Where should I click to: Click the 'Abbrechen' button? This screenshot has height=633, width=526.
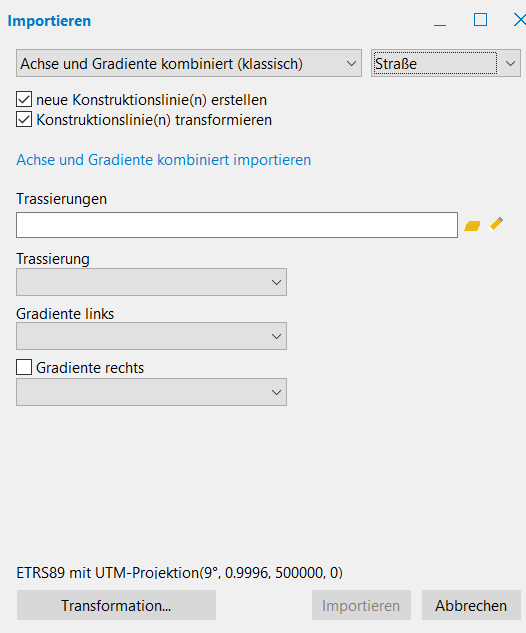[x=471, y=605]
